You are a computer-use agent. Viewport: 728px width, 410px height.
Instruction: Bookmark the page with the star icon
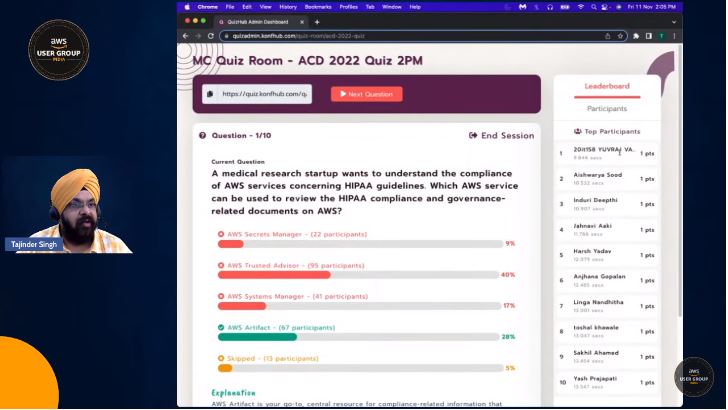tap(620, 36)
